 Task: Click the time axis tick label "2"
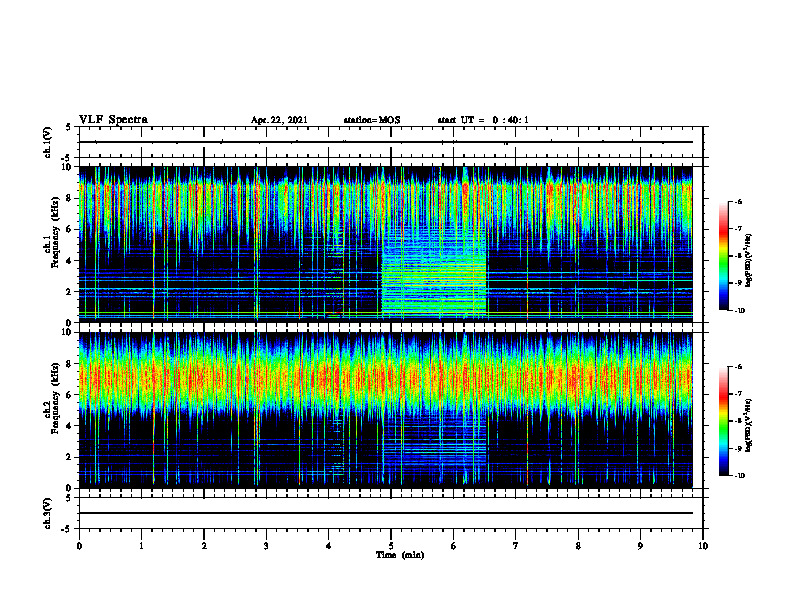click(x=204, y=546)
